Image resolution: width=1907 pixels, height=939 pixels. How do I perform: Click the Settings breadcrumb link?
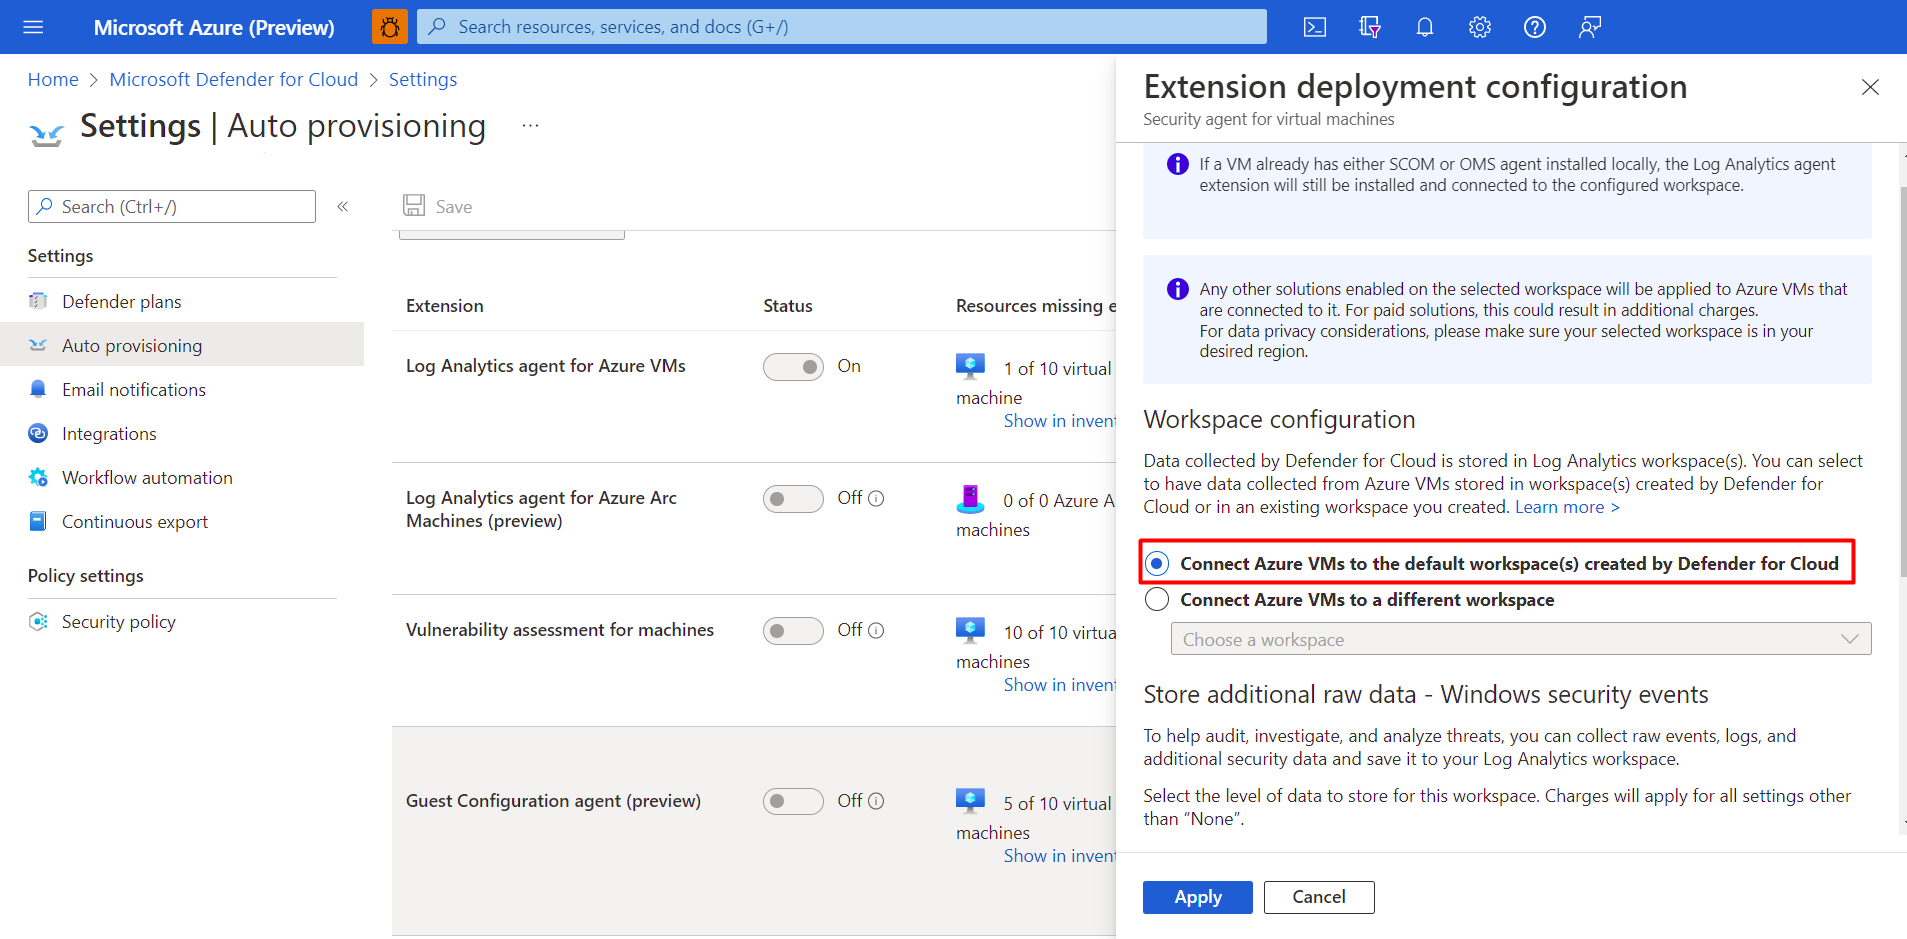click(423, 79)
